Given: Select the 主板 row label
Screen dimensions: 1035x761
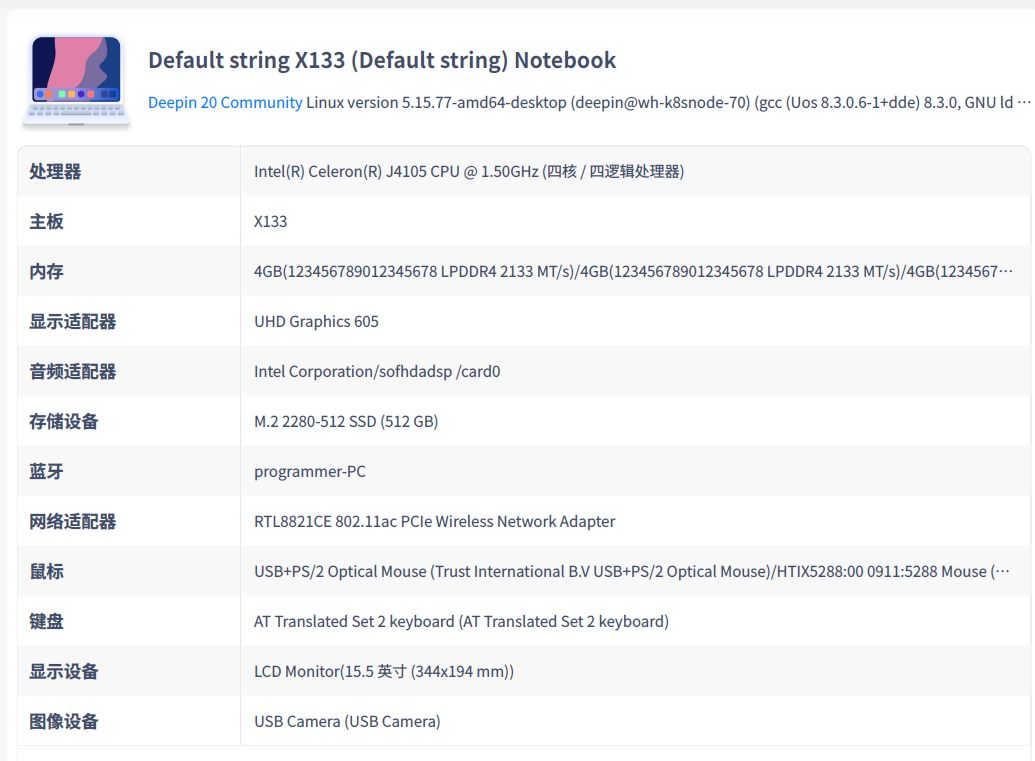Looking at the screenshot, I should pyautogui.click(x=46, y=222).
